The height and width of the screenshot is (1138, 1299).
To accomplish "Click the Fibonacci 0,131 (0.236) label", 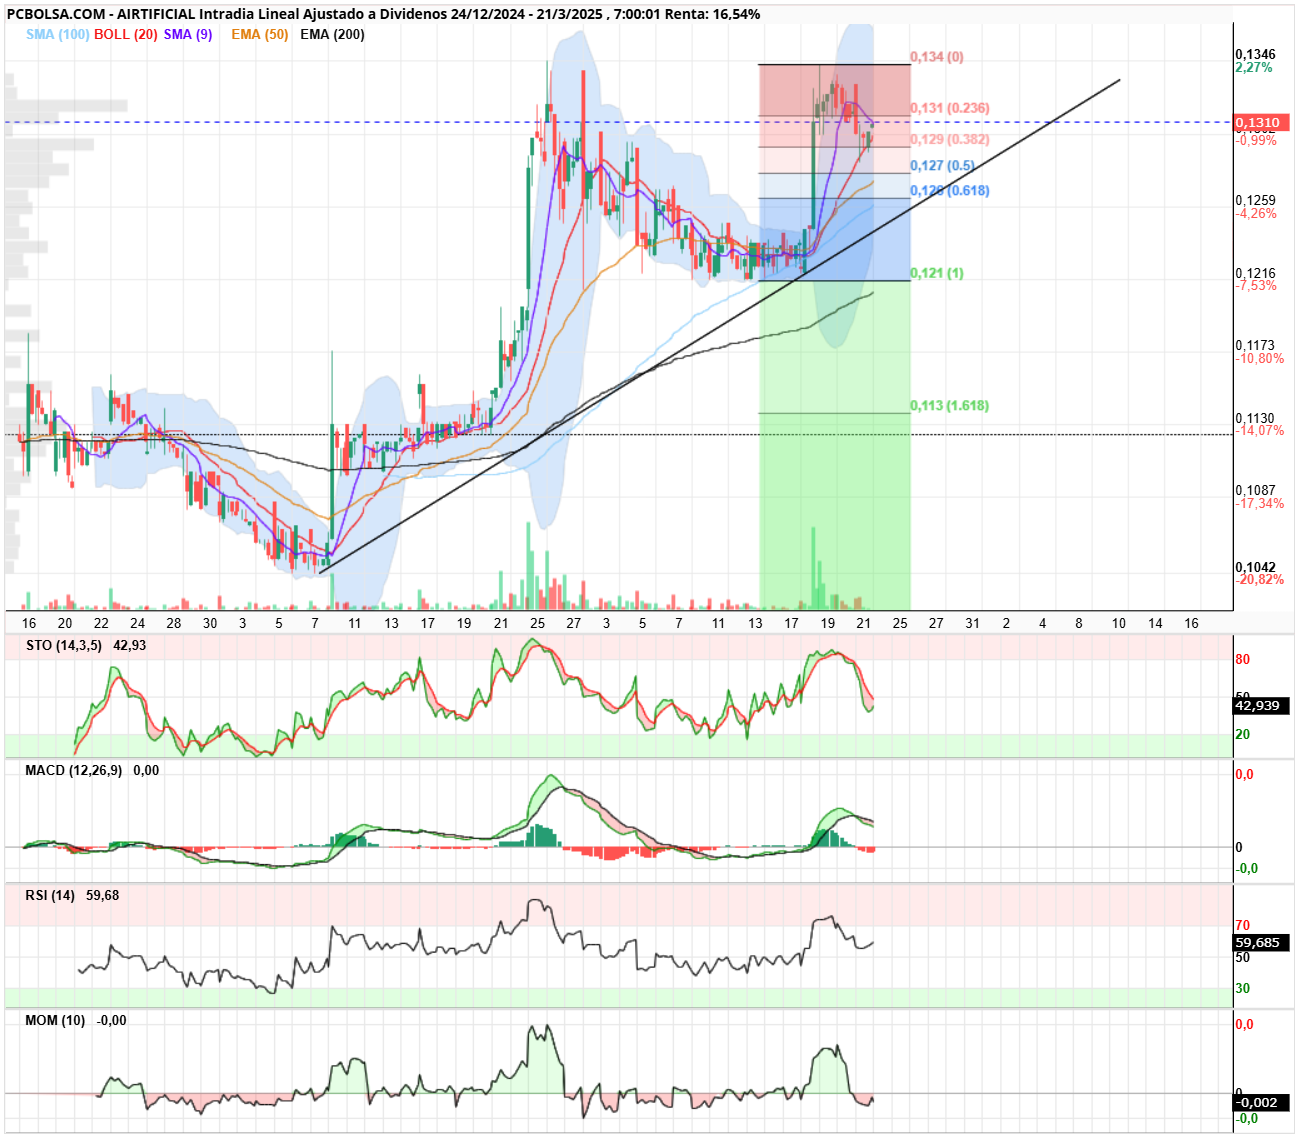I will 950,108.
